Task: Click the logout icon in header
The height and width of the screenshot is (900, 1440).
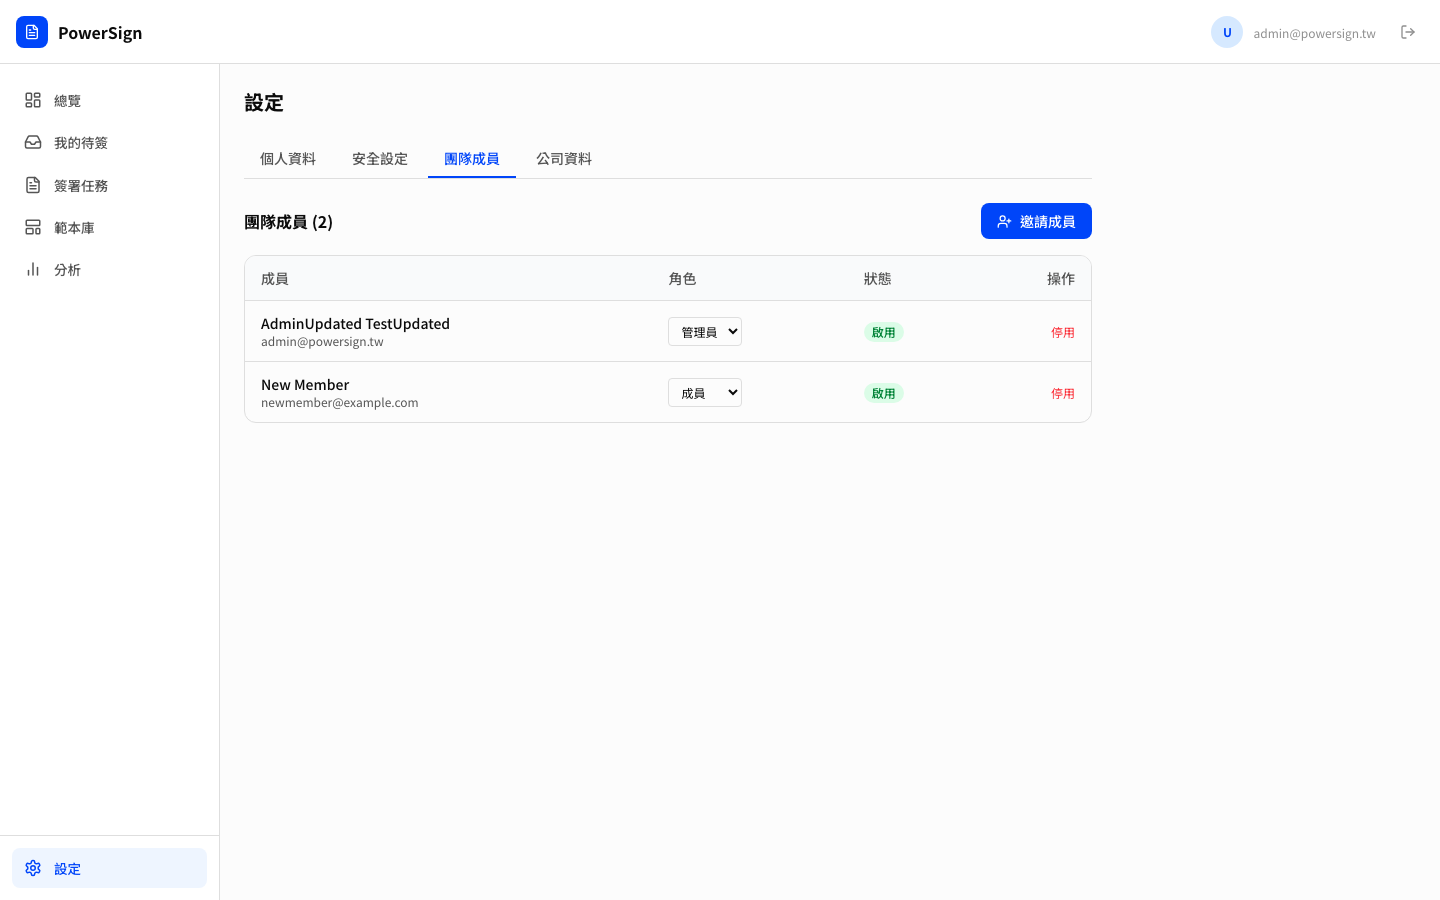Action: 1408,32
